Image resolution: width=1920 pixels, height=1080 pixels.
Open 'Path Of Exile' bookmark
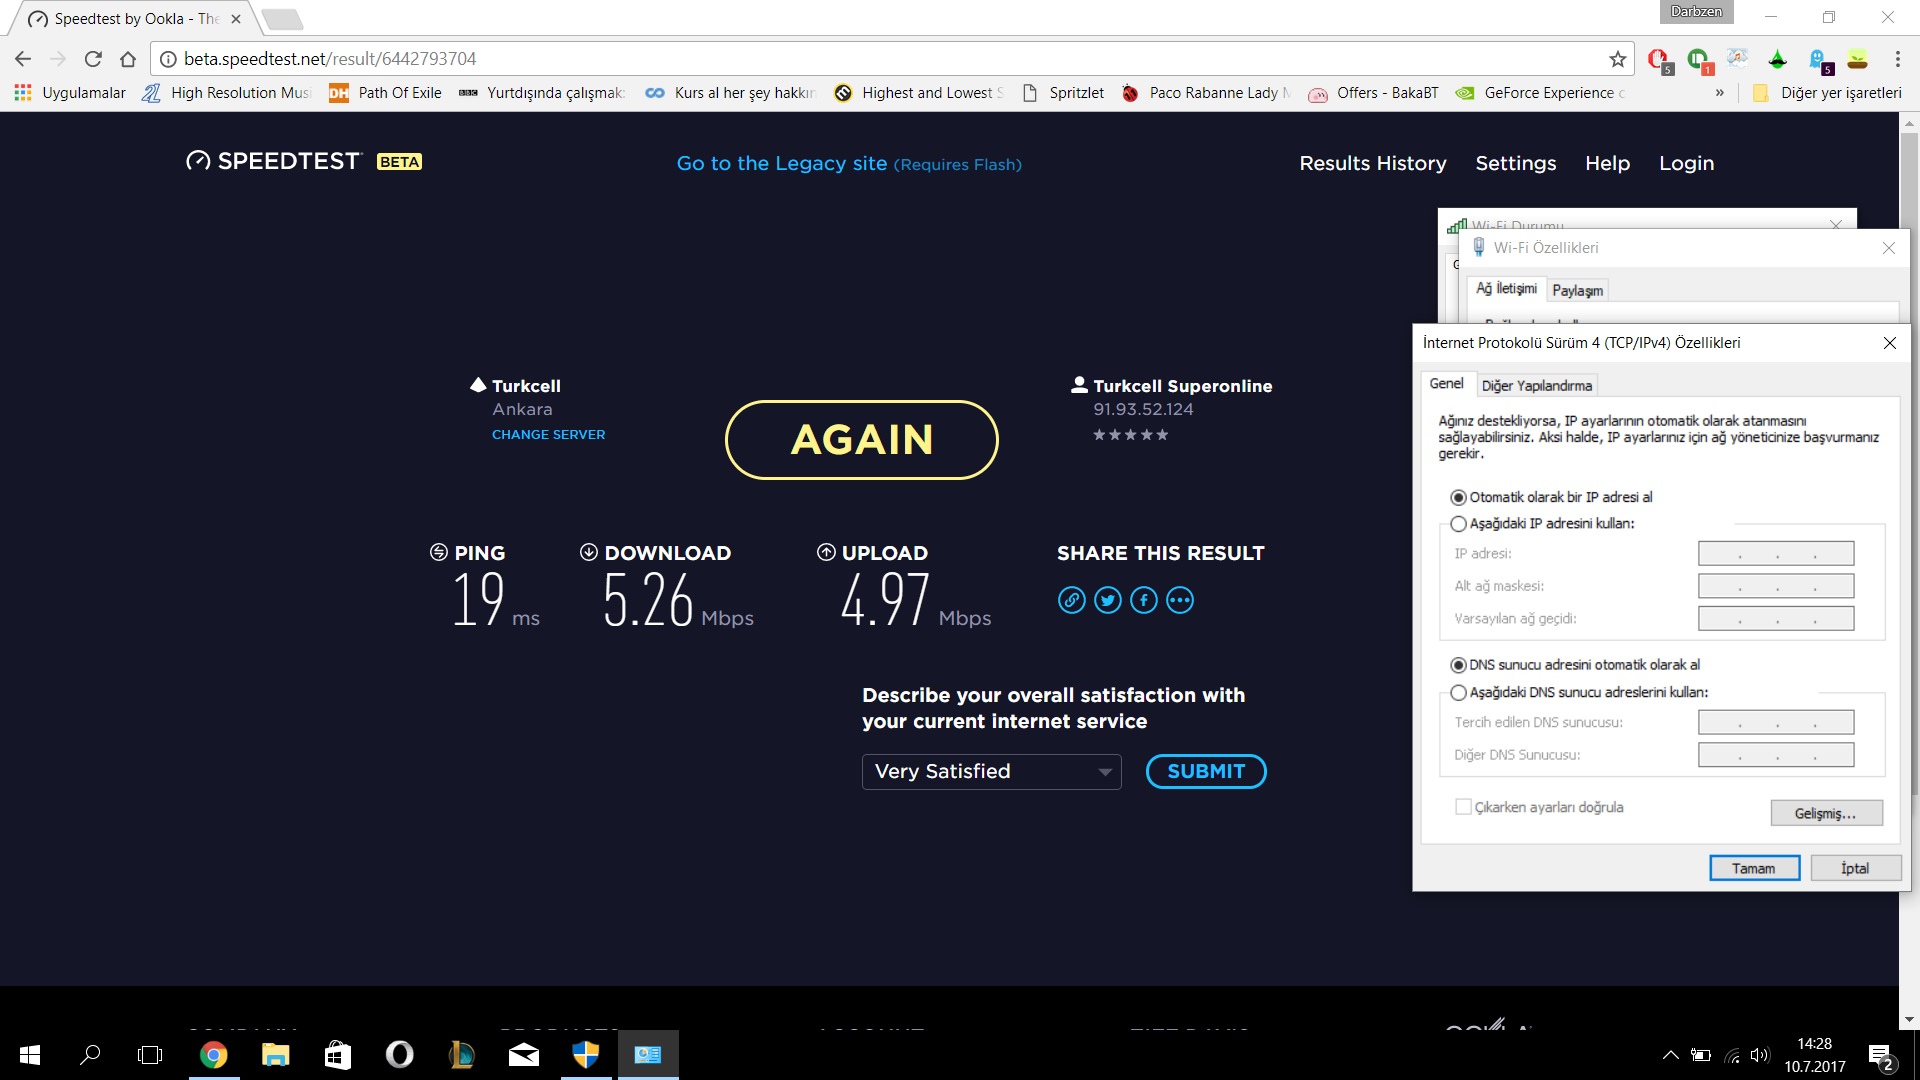pos(386,93)
